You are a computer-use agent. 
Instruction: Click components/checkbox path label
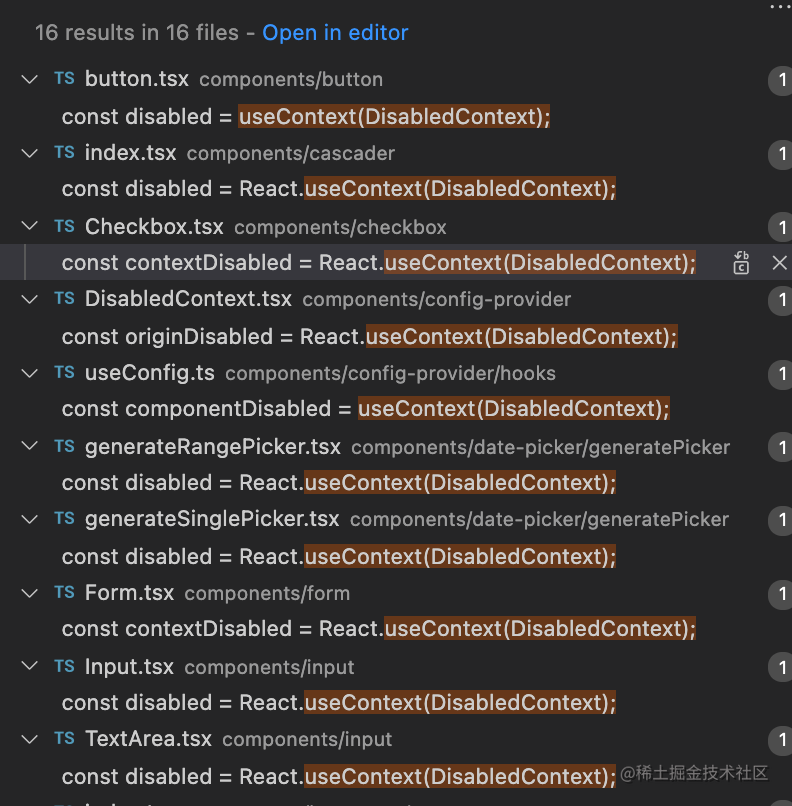click(340, 227)
